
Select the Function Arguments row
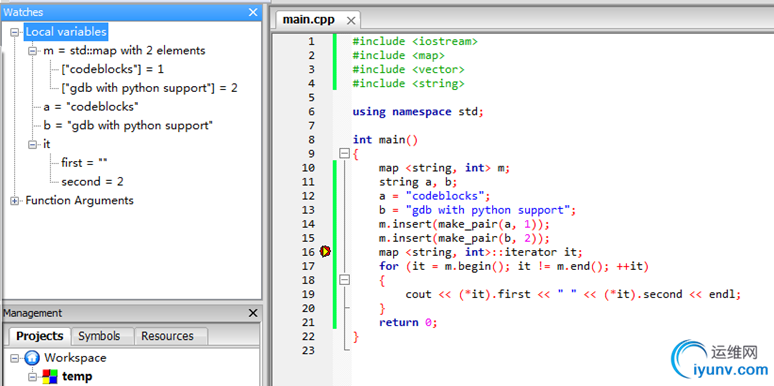[79, 200]
